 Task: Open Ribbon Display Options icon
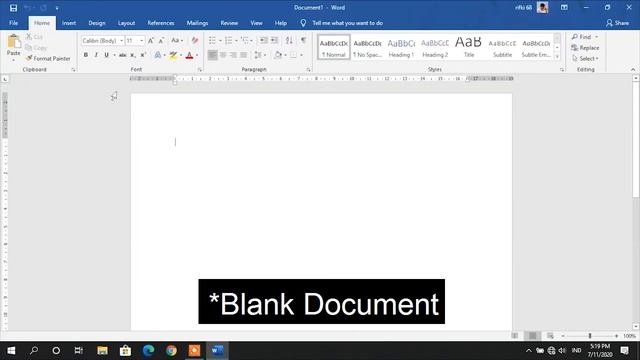[x=564, y=8]
